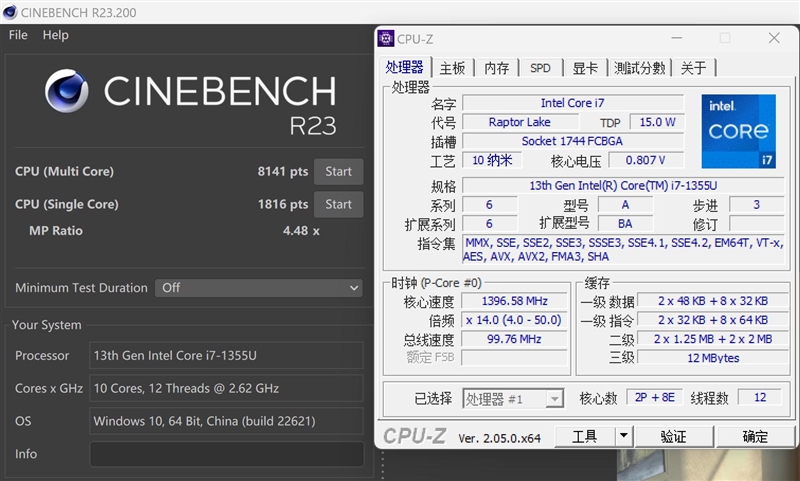Image resolution: width=800 pixels, height=481 pixels.
Task: Click the 确定 button in CPU-Z
Action: click(x=755, y=437)
